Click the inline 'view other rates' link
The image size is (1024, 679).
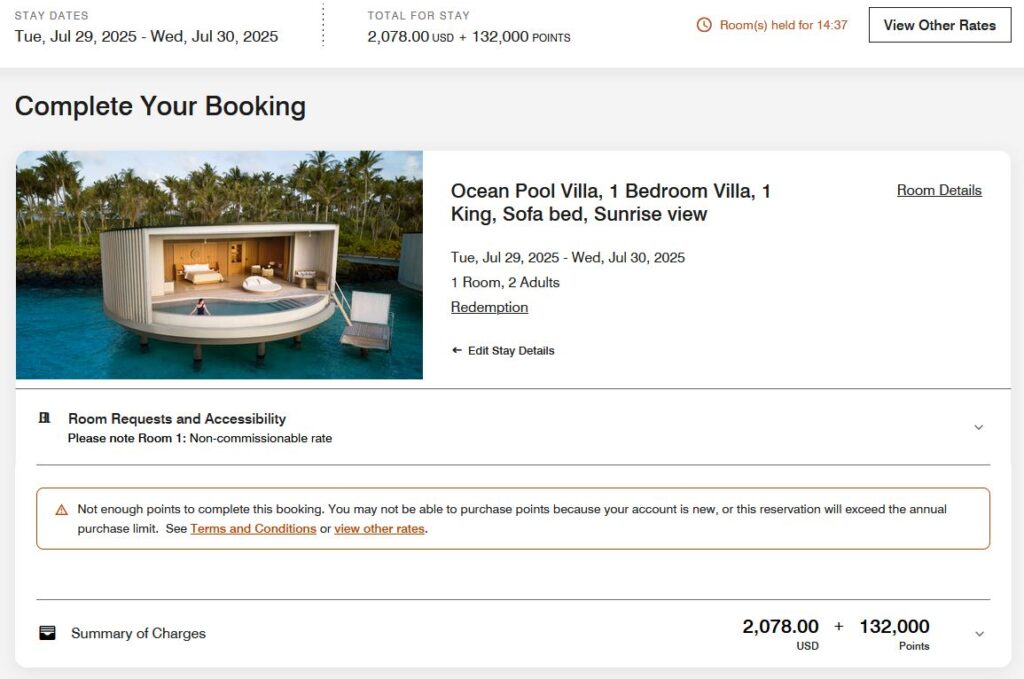pyautogui.click(x=379, y=529)
